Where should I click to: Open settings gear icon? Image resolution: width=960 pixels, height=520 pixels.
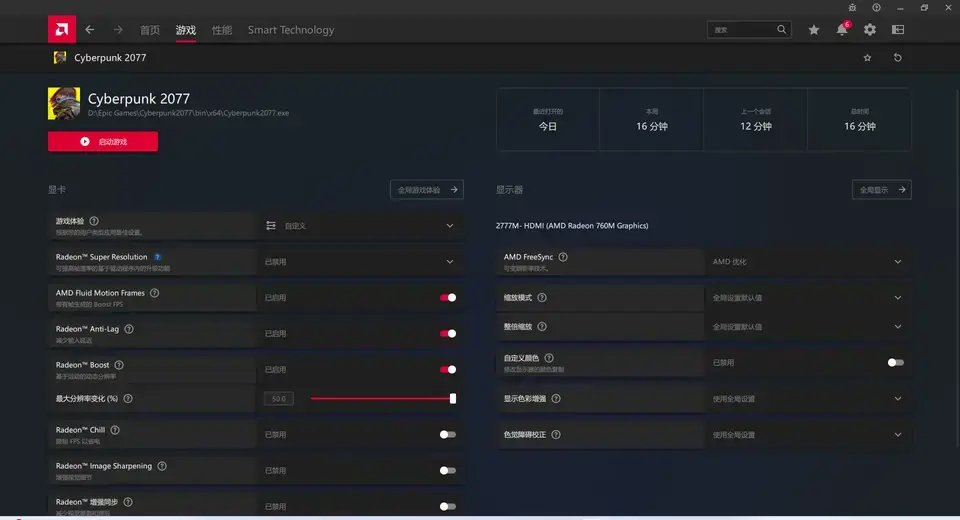pos(870,29)
